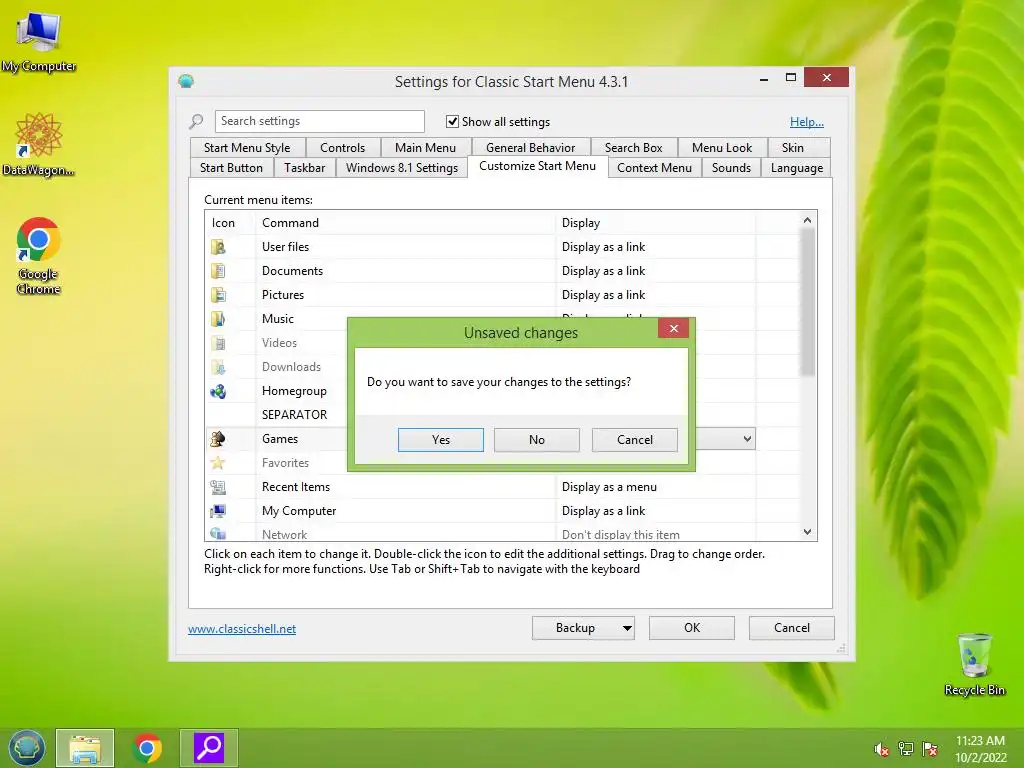
Task: Click the Search settings input field
Action: pyautogui.click(x=319, y=121)
